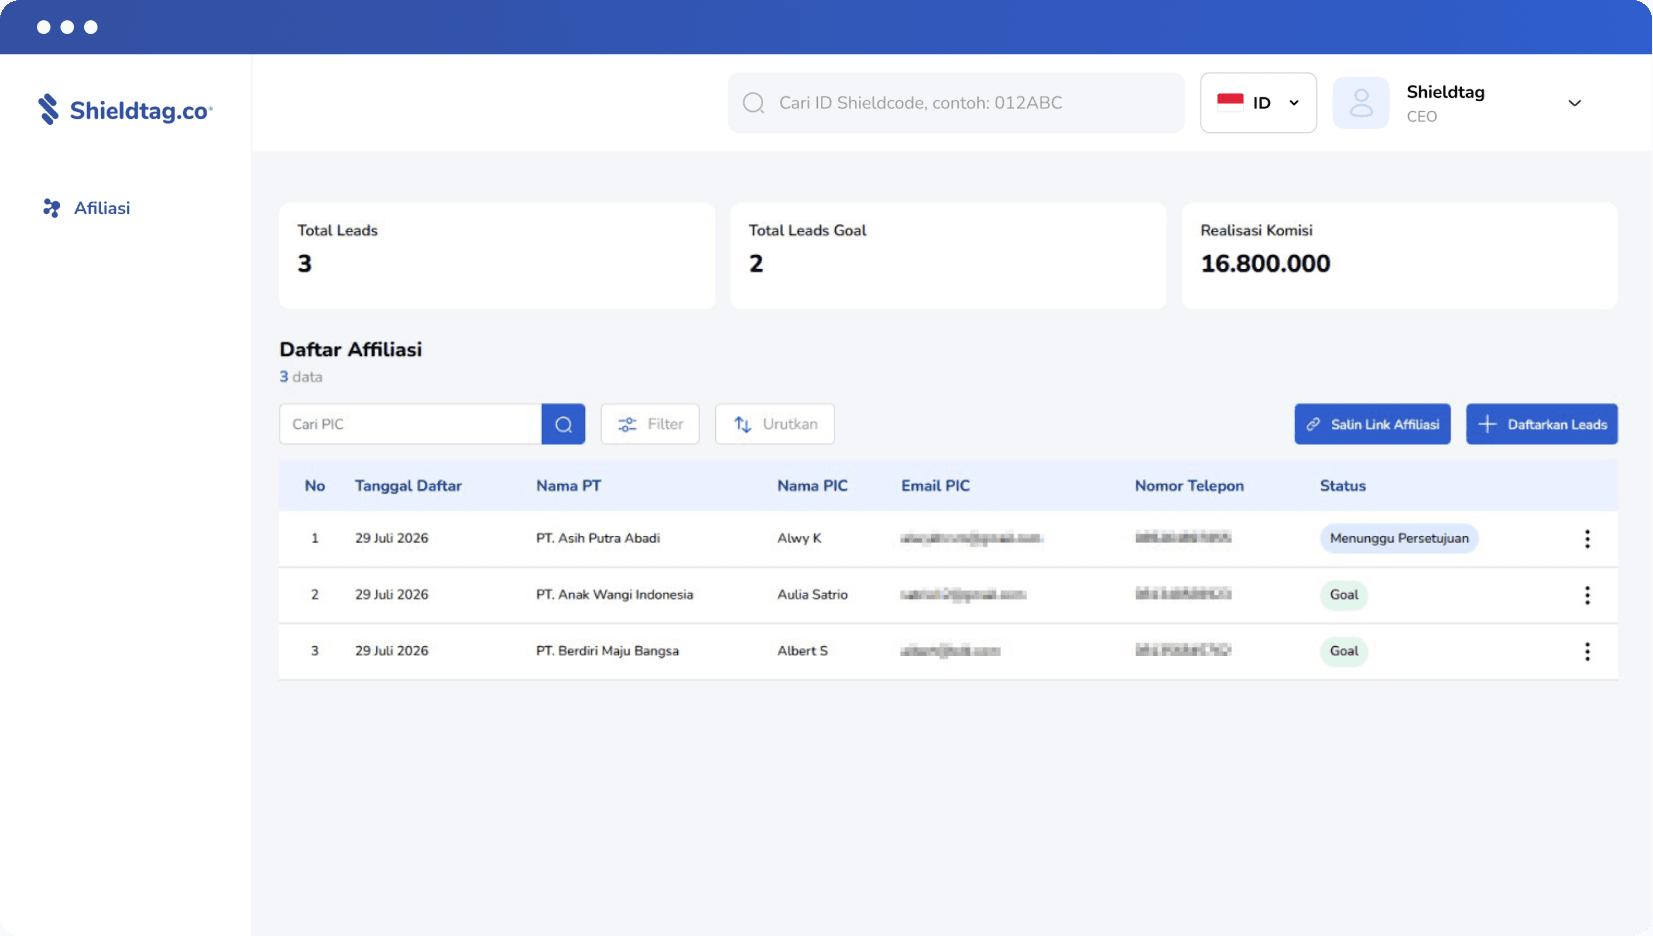Click the Tanggal Daftar column header
Screen dimensions: 1653x936
click(408, 486)
